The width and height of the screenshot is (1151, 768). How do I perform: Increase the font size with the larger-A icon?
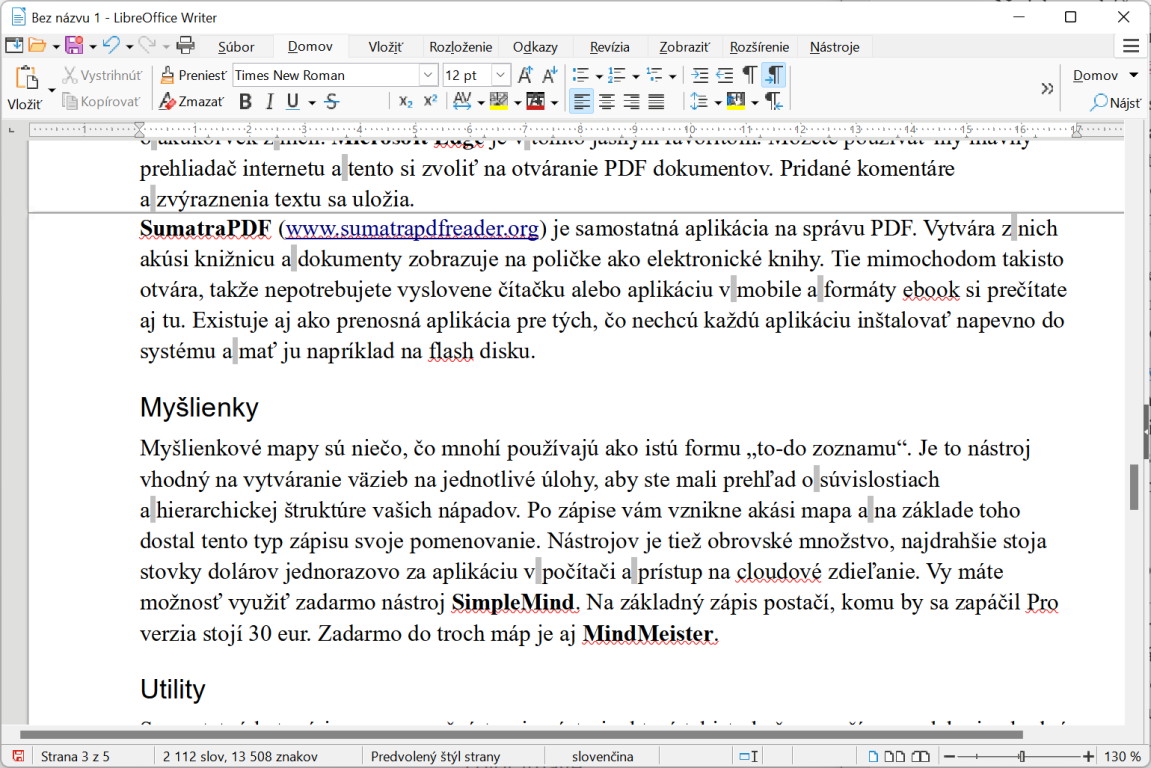tap(525, 75)
